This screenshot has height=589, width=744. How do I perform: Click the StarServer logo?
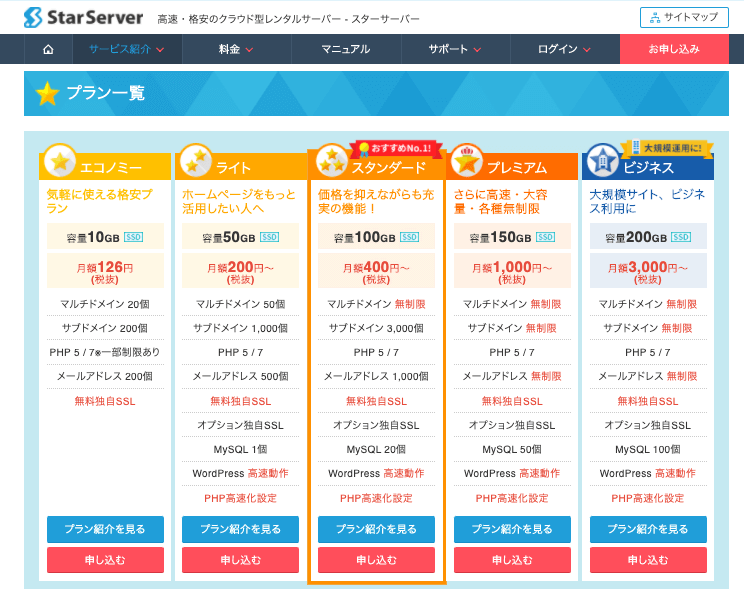[x=84, y=18]
